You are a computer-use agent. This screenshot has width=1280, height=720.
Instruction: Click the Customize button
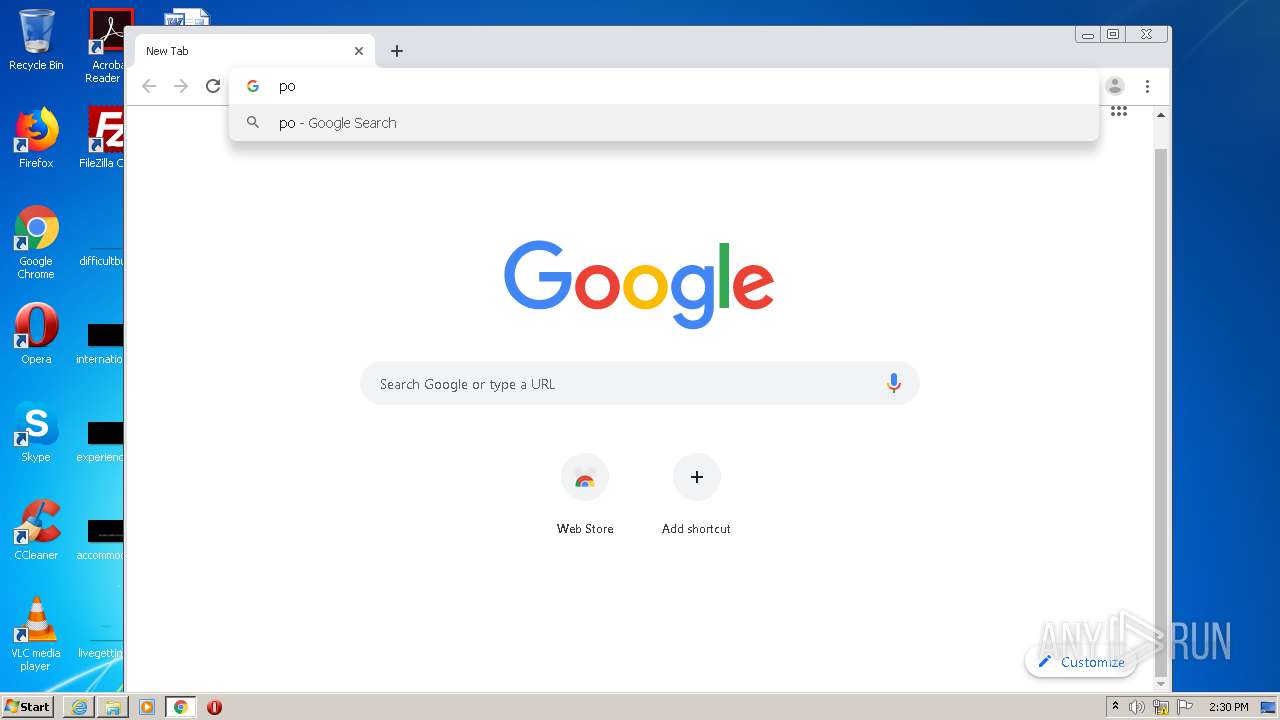pyautogui.click(x=1081, y=662)
